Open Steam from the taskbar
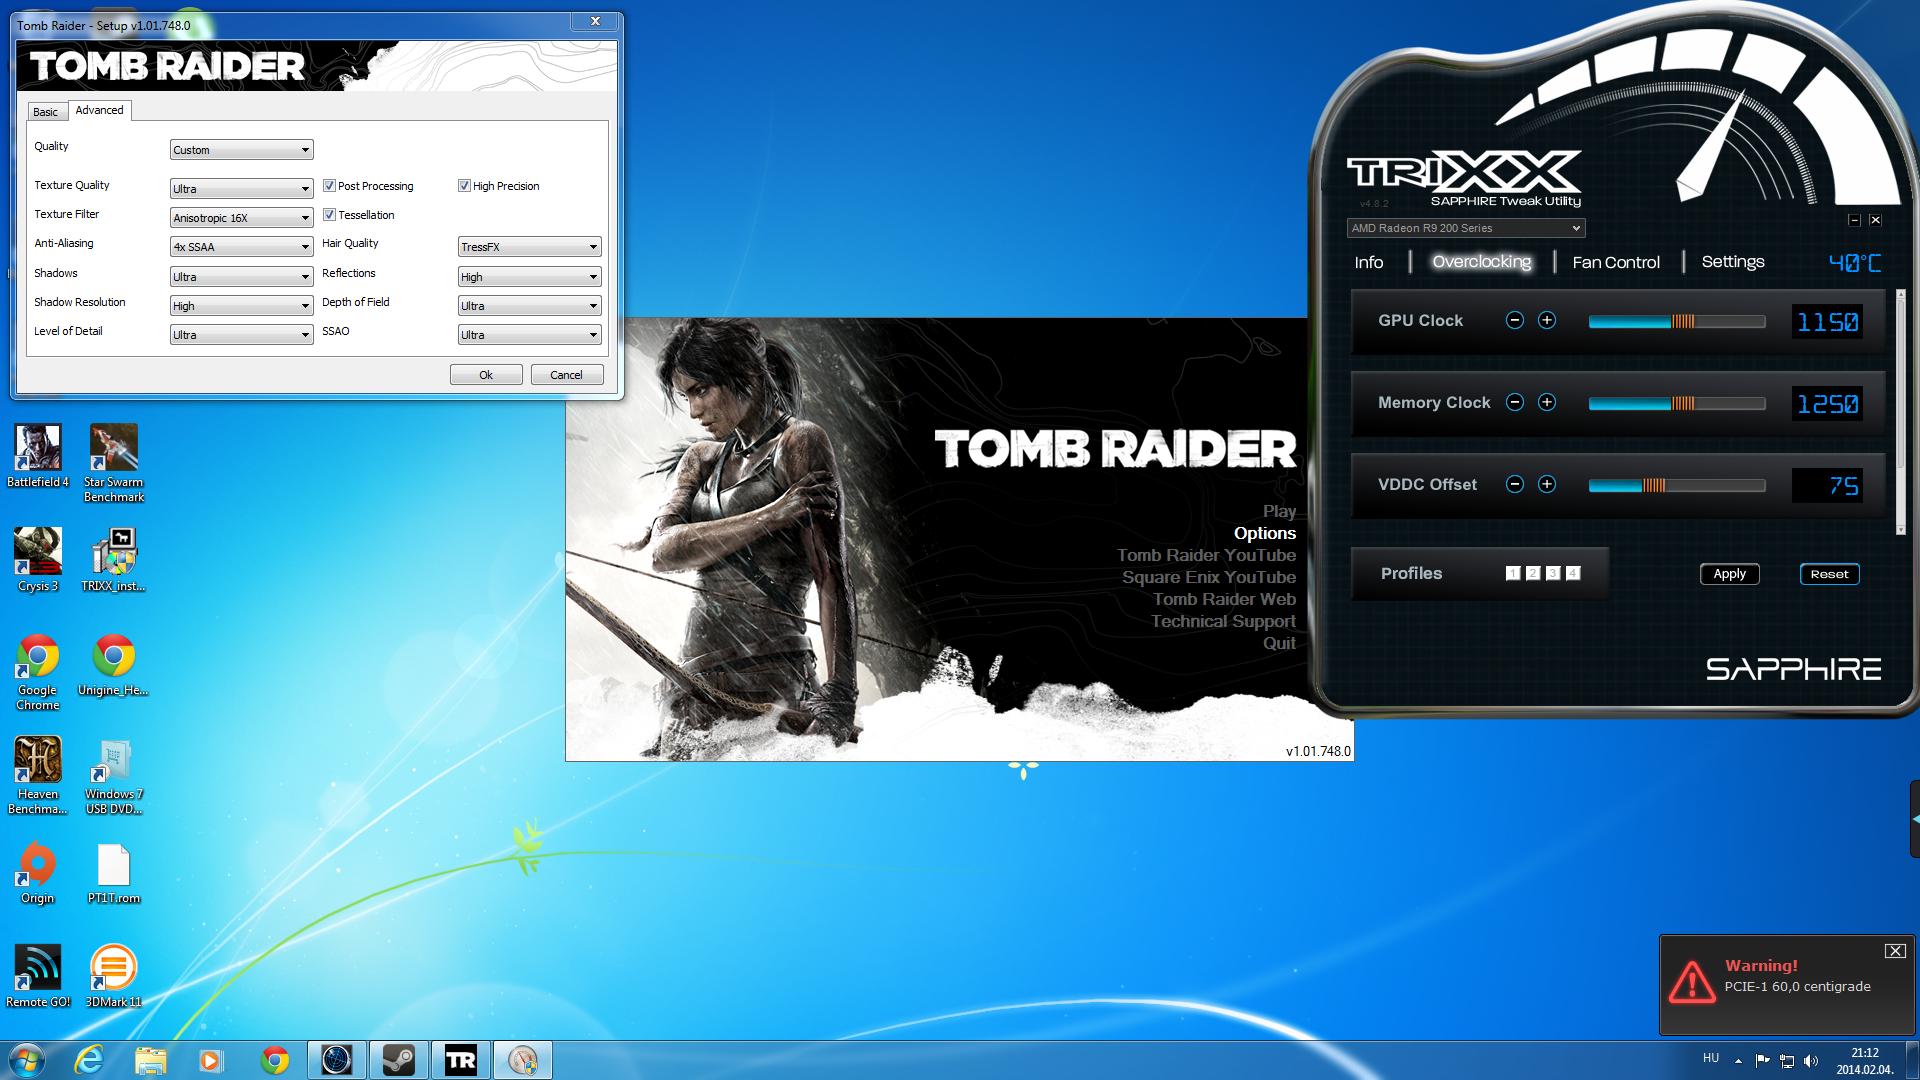The height and width of the screenshot is (1080, 1920). (x=399, y=1060)
